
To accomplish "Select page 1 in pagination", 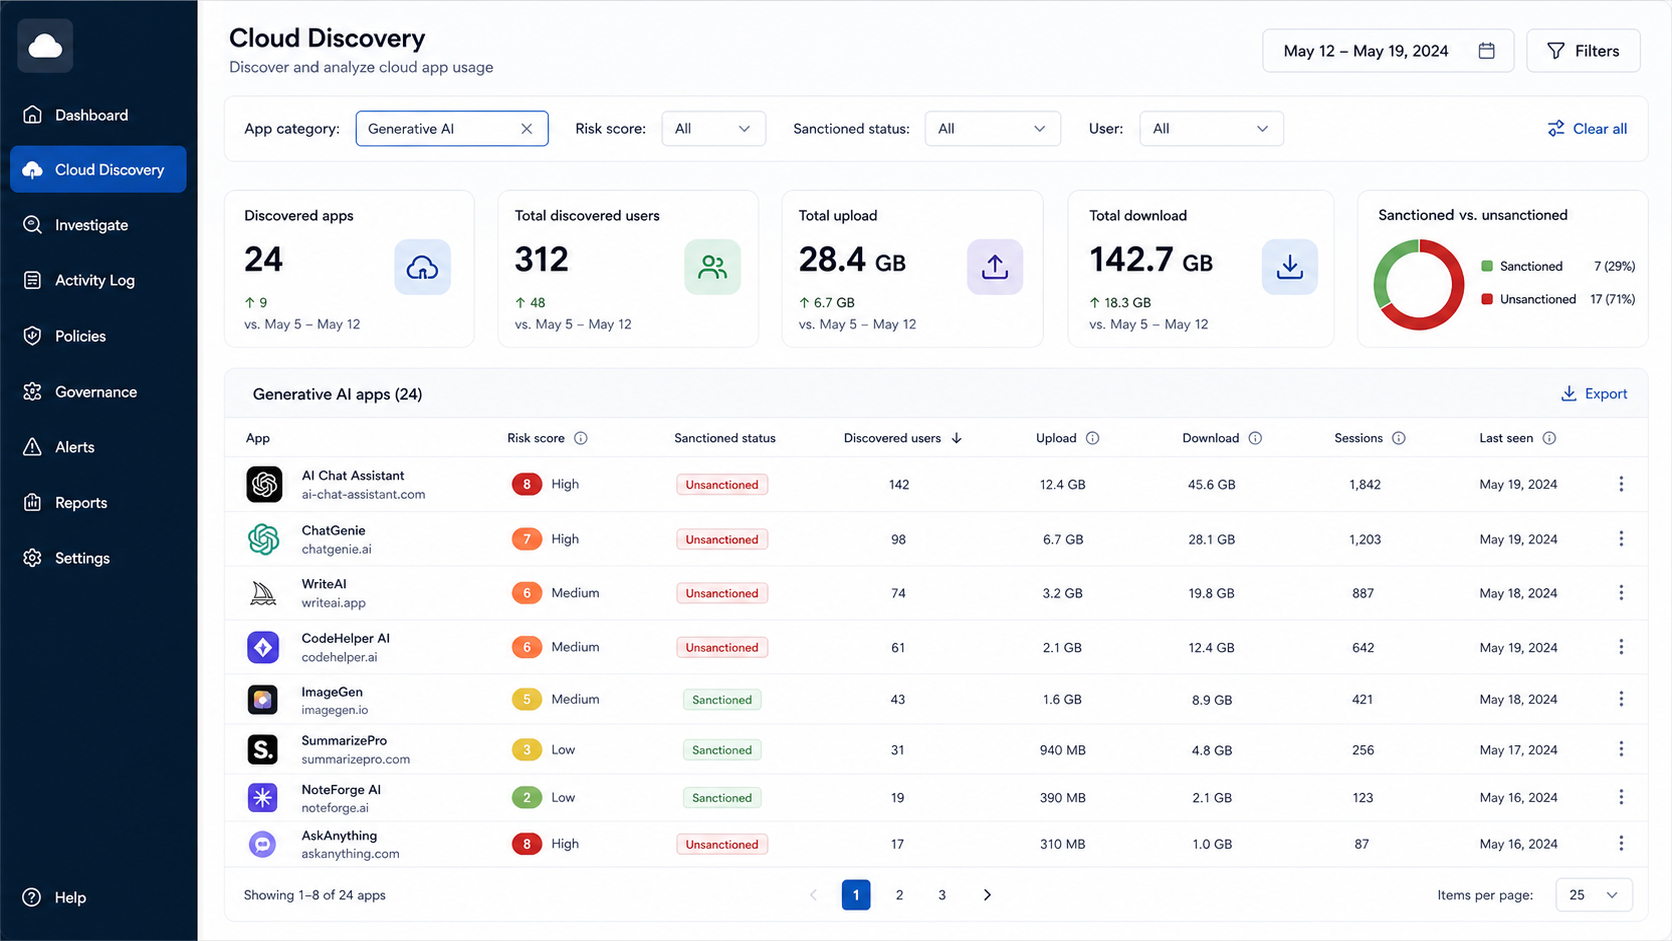I will click(x=856, y=895).
